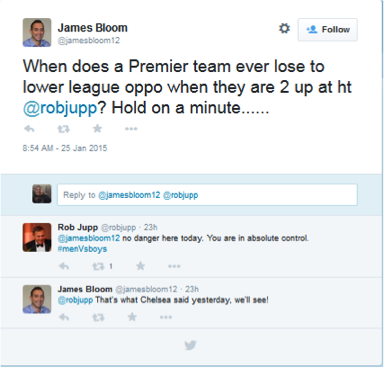The height and width of the screenshot is (368, 384).
Task: Reply to James Bloom's Chelsea tweet
Action: [x=64, y=317]
